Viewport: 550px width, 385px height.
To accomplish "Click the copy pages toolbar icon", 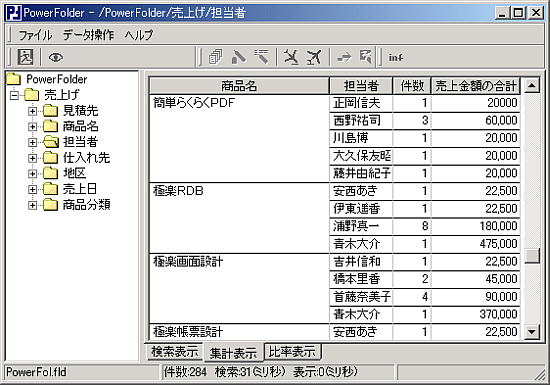I will [216, 57].
